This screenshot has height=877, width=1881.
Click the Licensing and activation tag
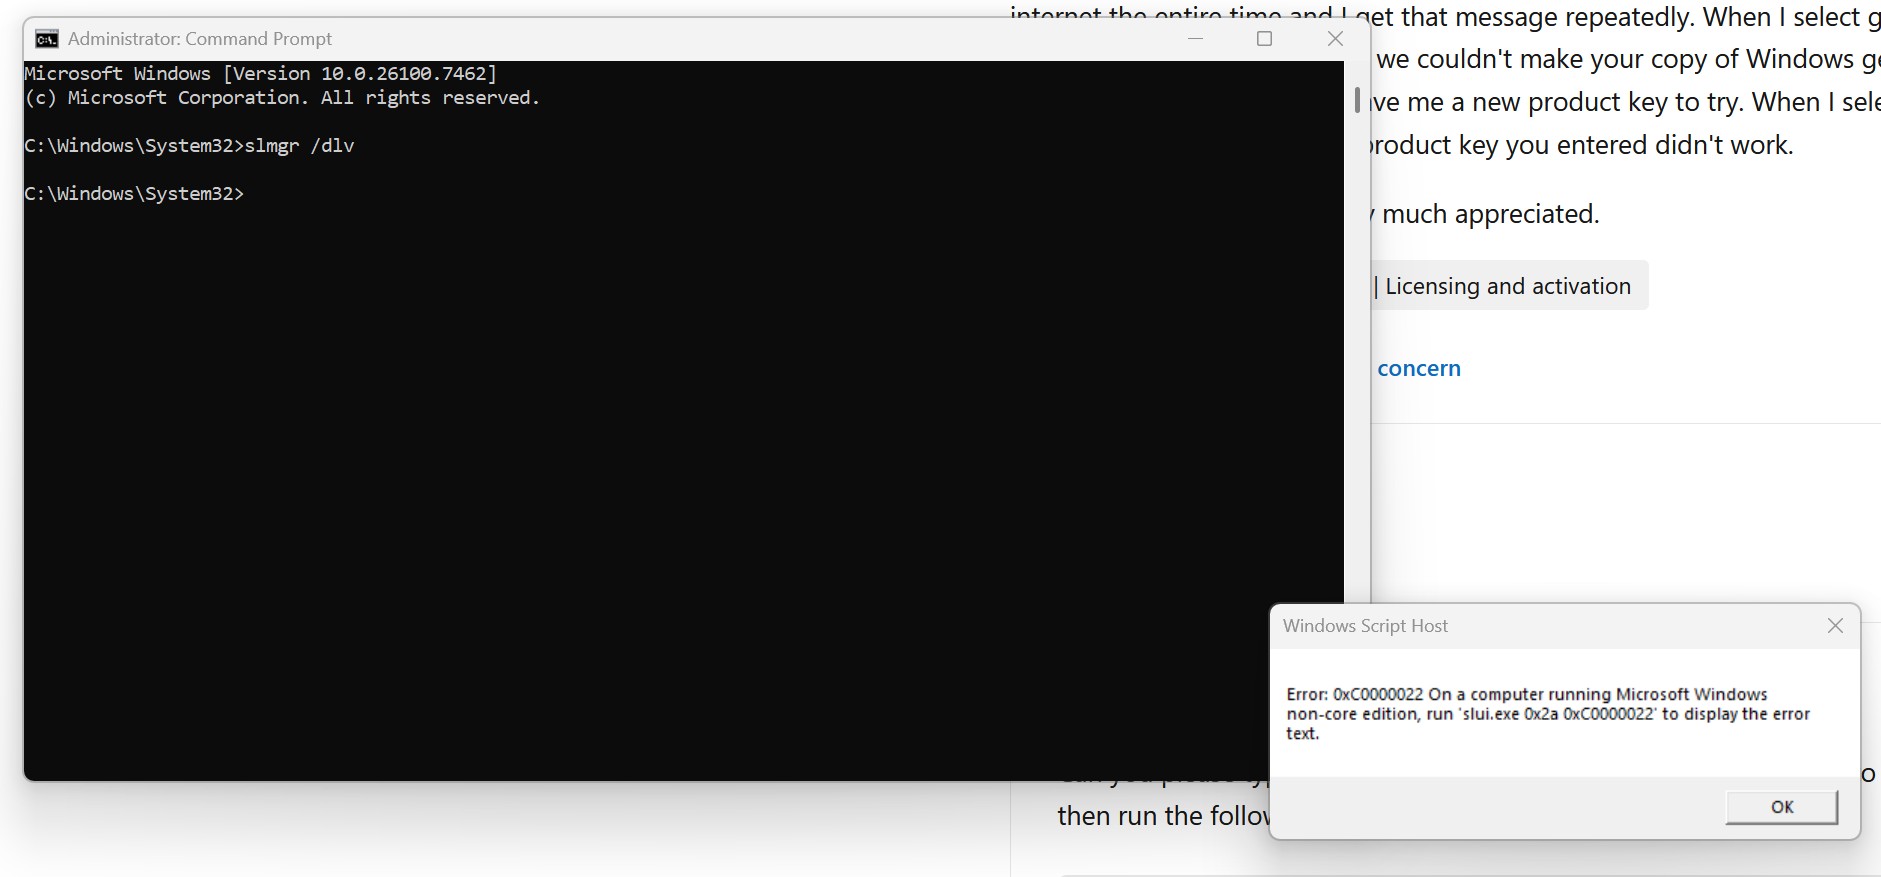click(x=1508, y=286)
